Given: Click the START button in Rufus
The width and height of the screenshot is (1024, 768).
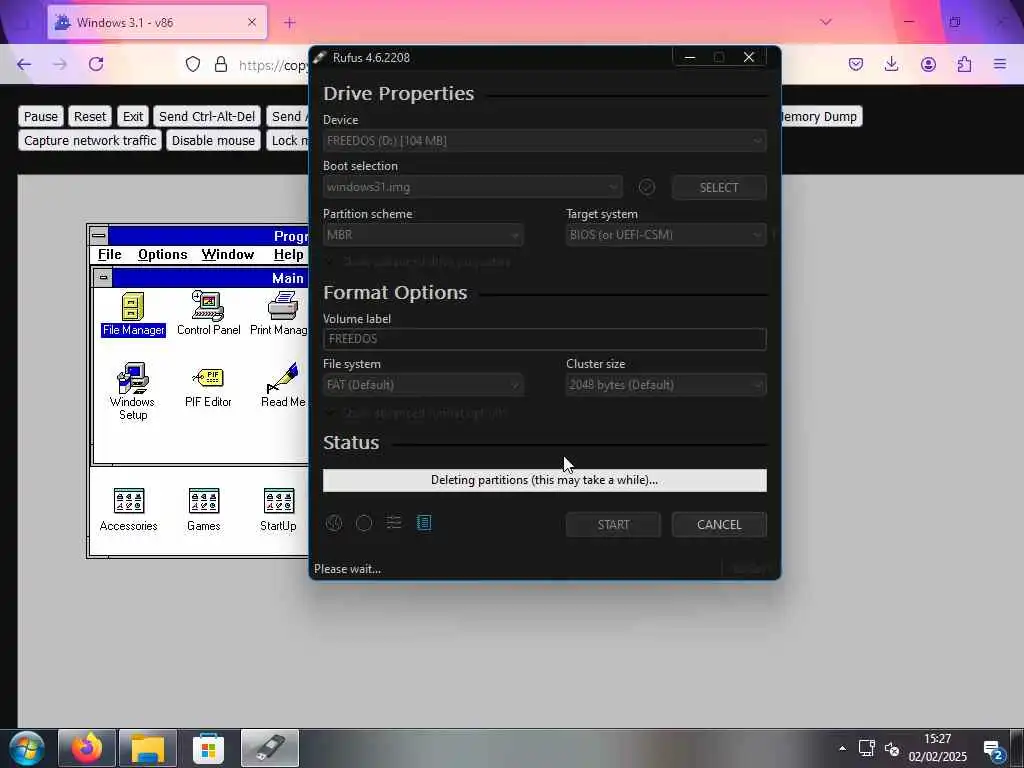Looking at the screenshot, I should (613, 524).
